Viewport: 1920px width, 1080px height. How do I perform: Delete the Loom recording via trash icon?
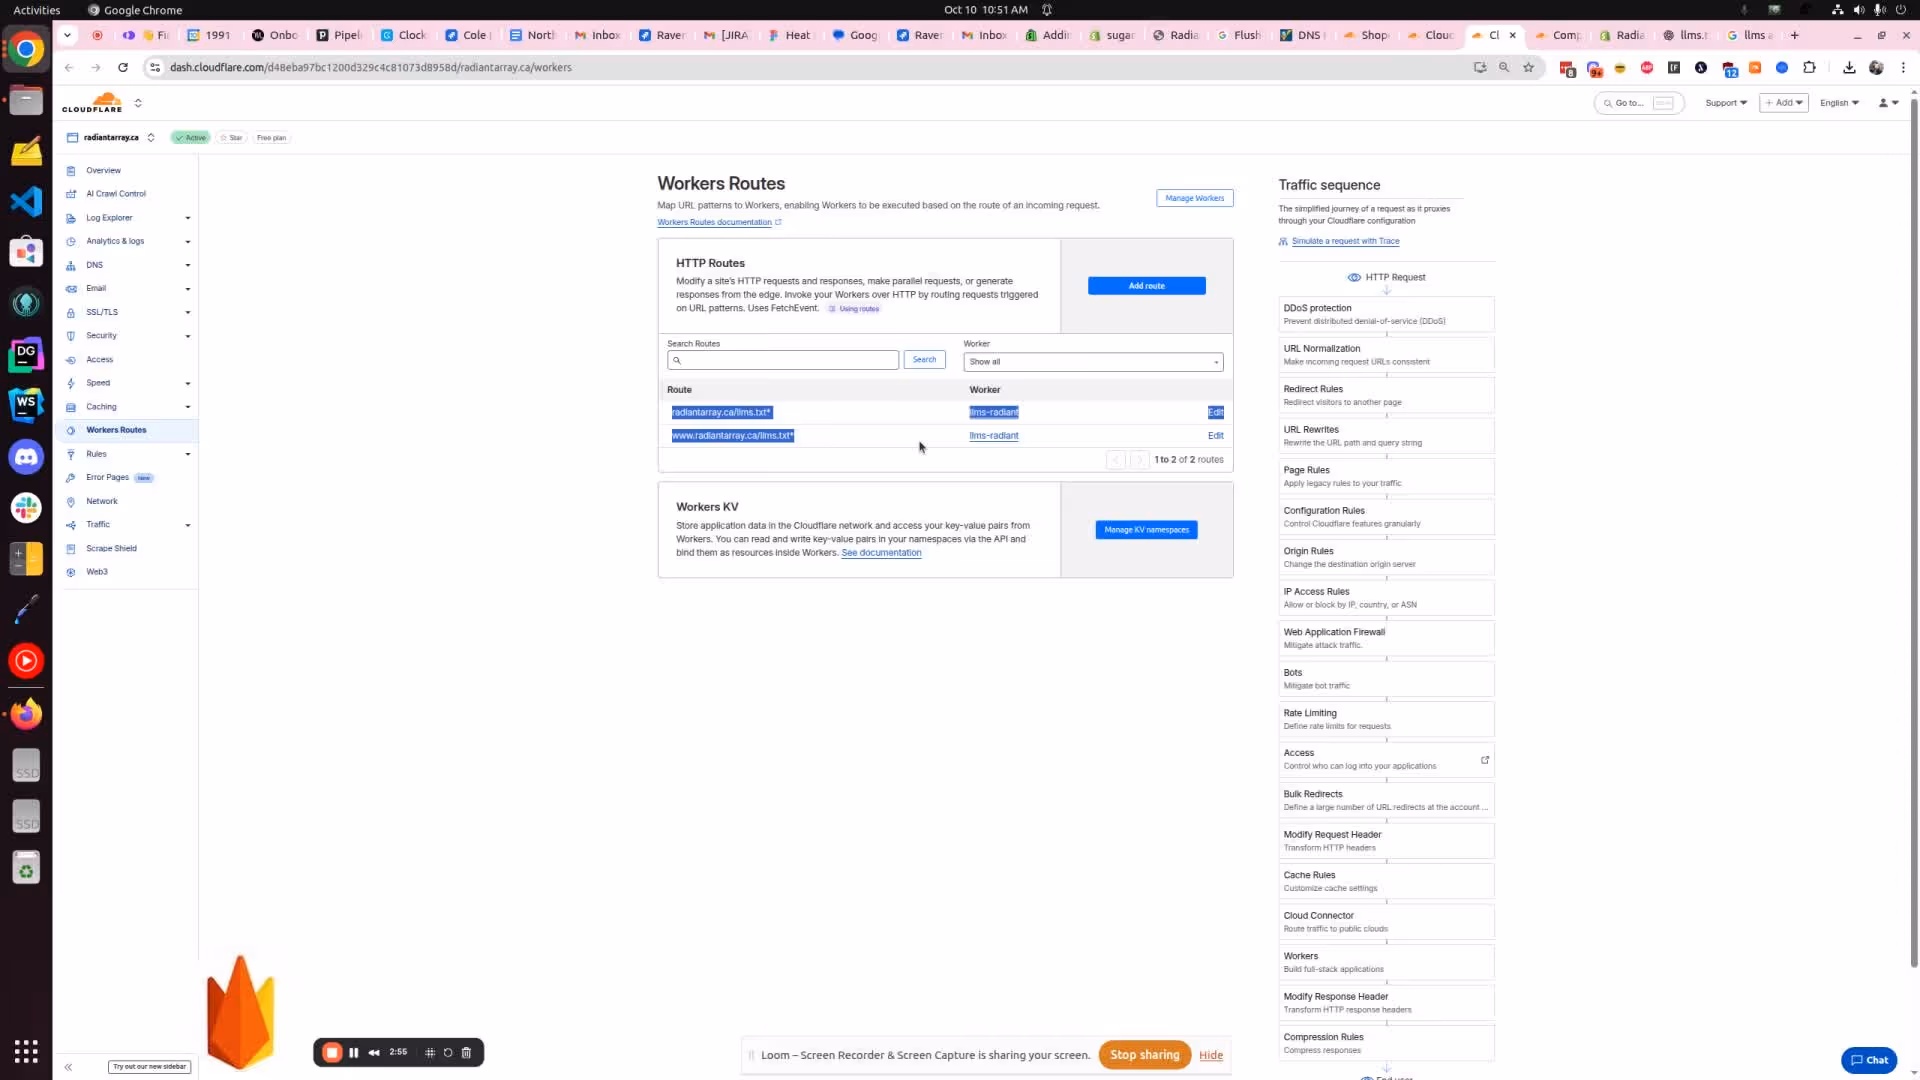(x=466, y=1052)
